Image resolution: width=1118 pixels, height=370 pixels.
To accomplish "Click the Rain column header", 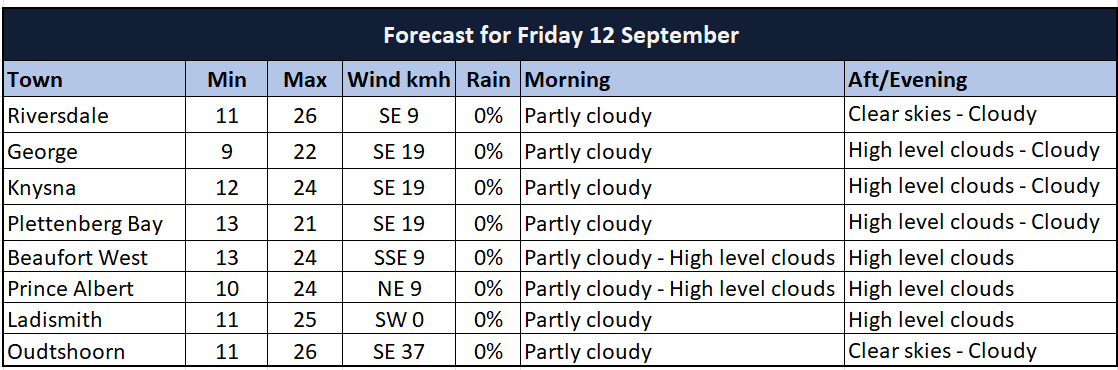I will tap(488, 79).
